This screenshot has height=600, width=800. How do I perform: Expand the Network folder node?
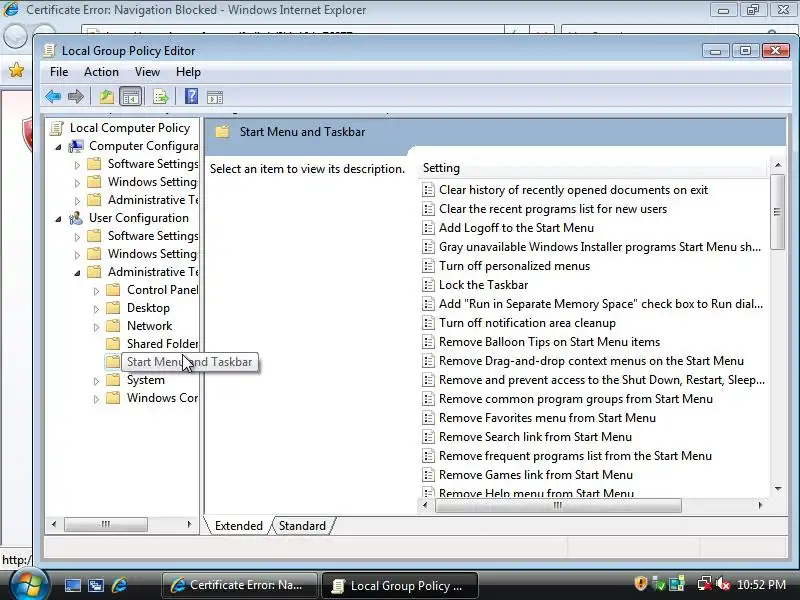pyautogui.click(x=96, y=327)
